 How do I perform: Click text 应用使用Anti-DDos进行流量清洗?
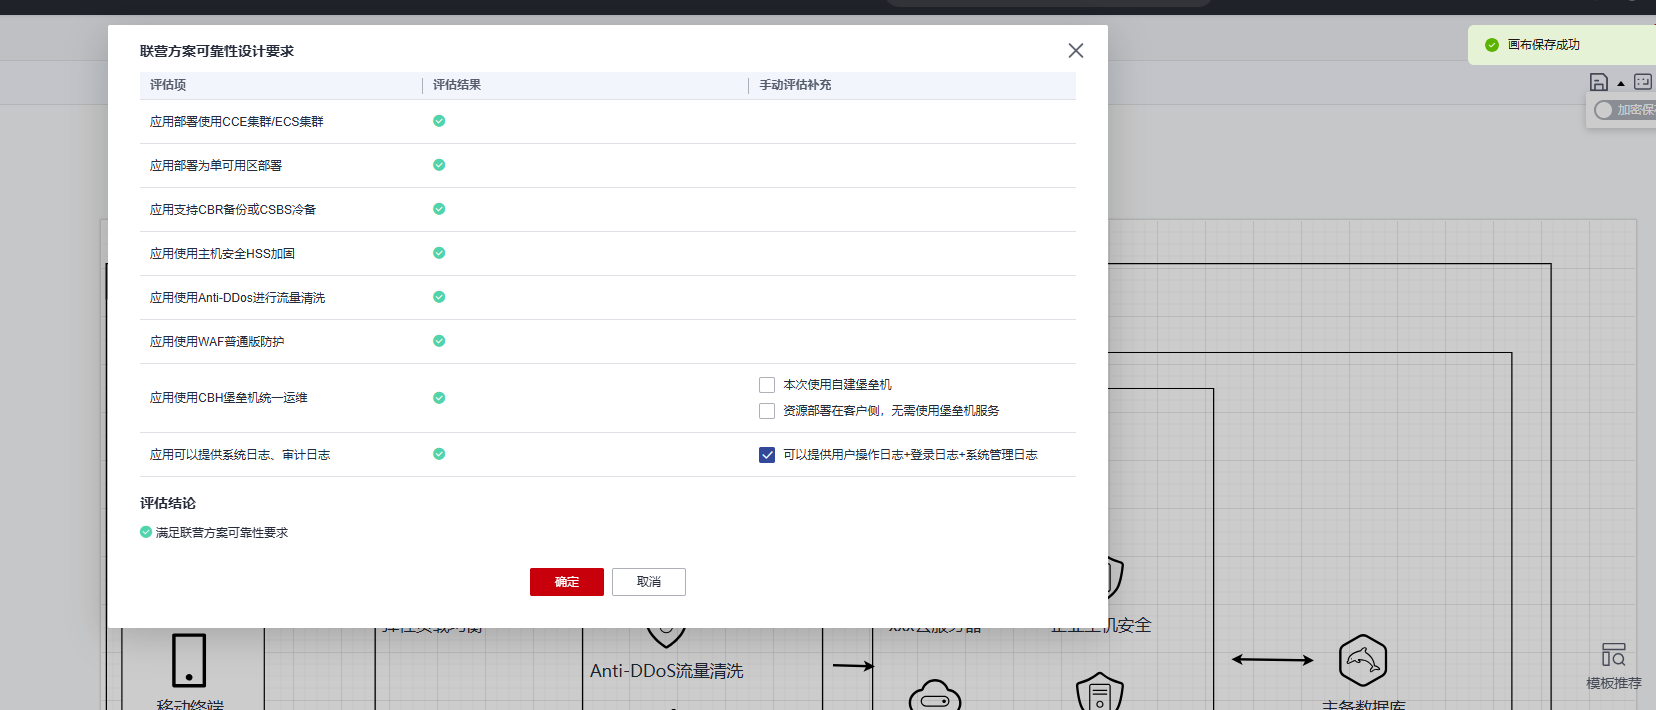coord(237,298)
